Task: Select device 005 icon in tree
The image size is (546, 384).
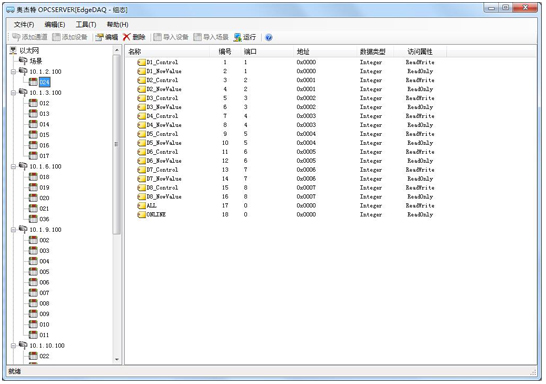Action: (x=33, y=272)
